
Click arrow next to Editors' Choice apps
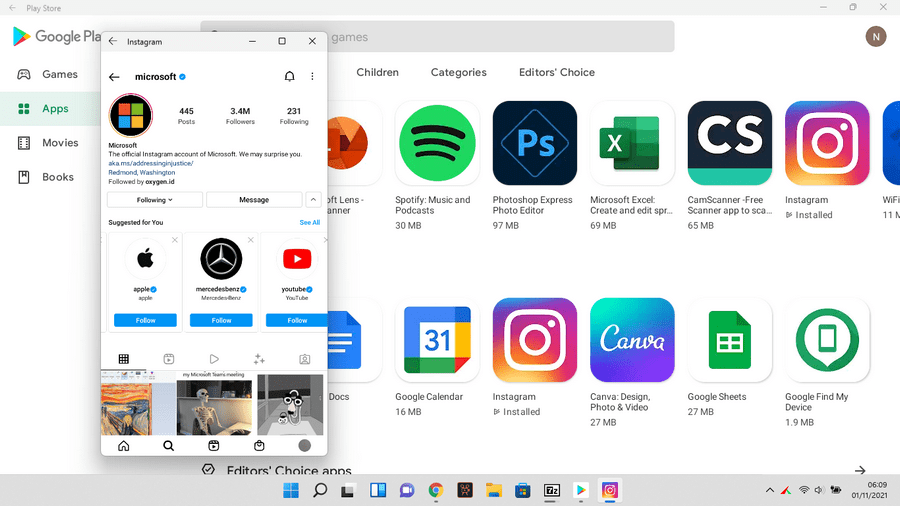[860, 470]
